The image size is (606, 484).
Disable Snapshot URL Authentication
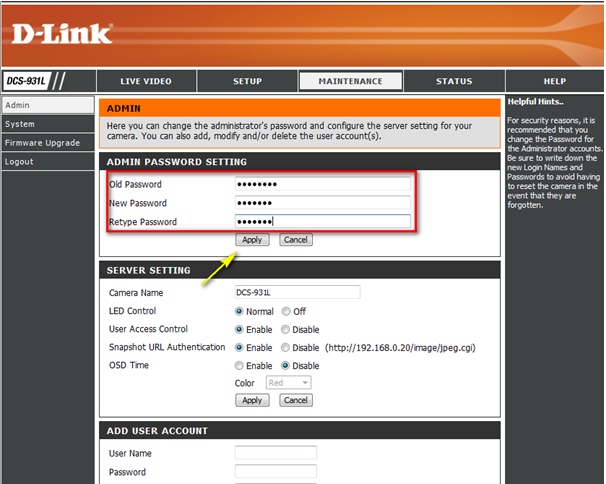[x=286, y=347]
